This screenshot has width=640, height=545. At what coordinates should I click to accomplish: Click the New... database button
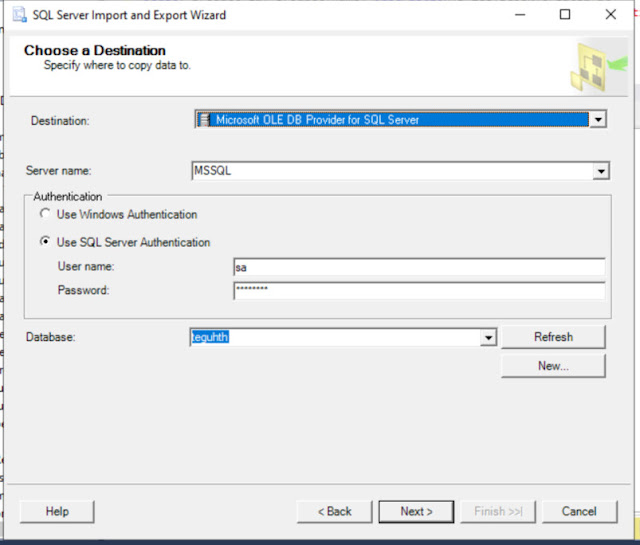point(553,366)
